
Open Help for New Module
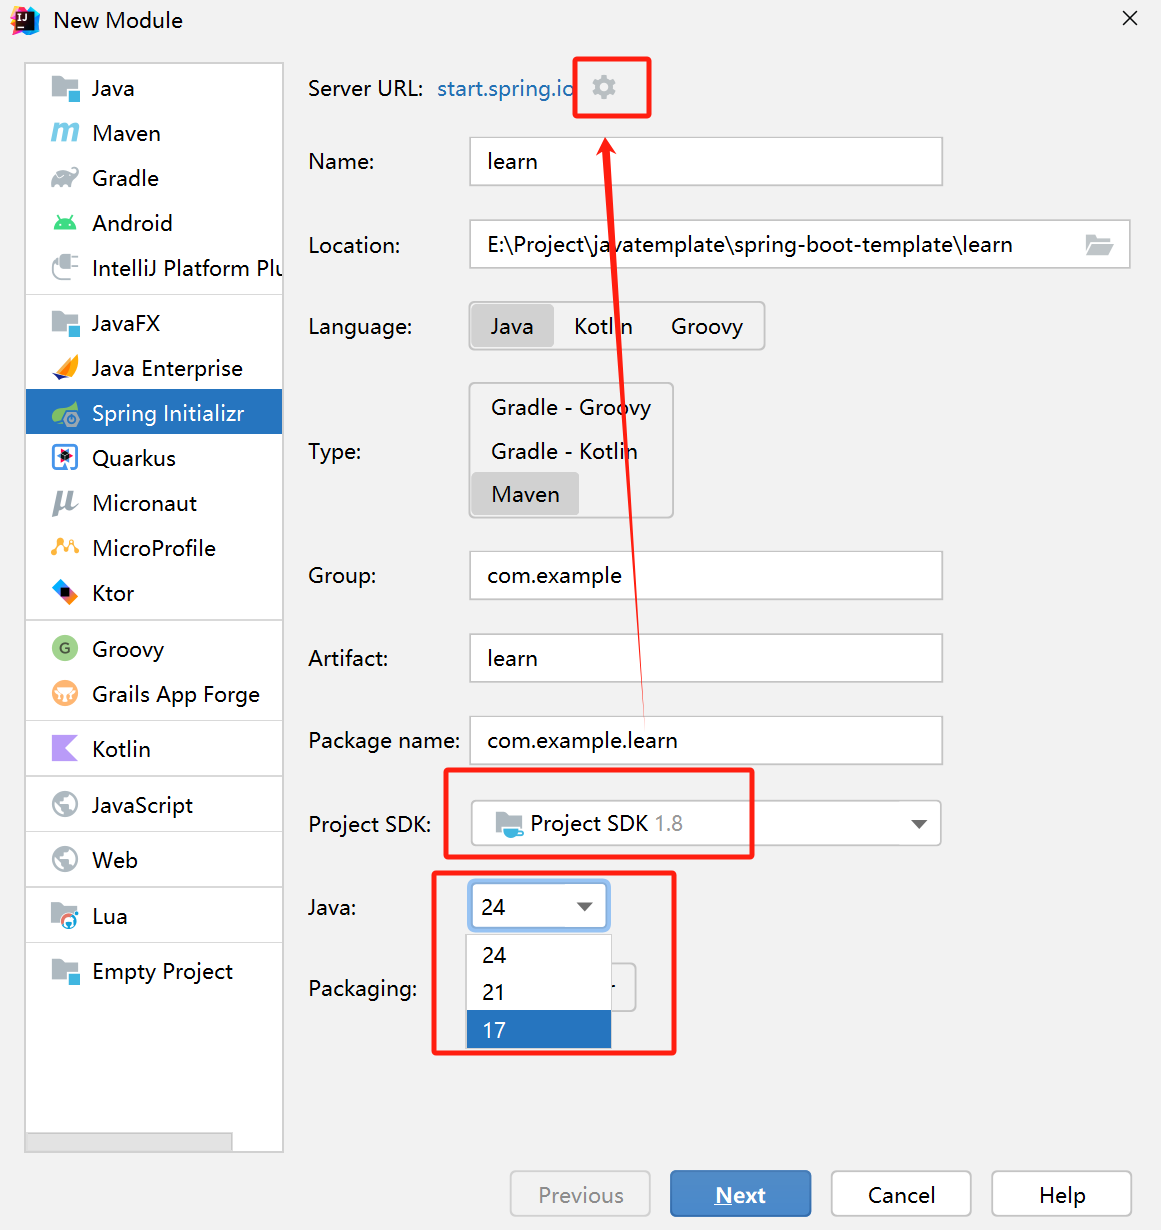point(1061,1194)
